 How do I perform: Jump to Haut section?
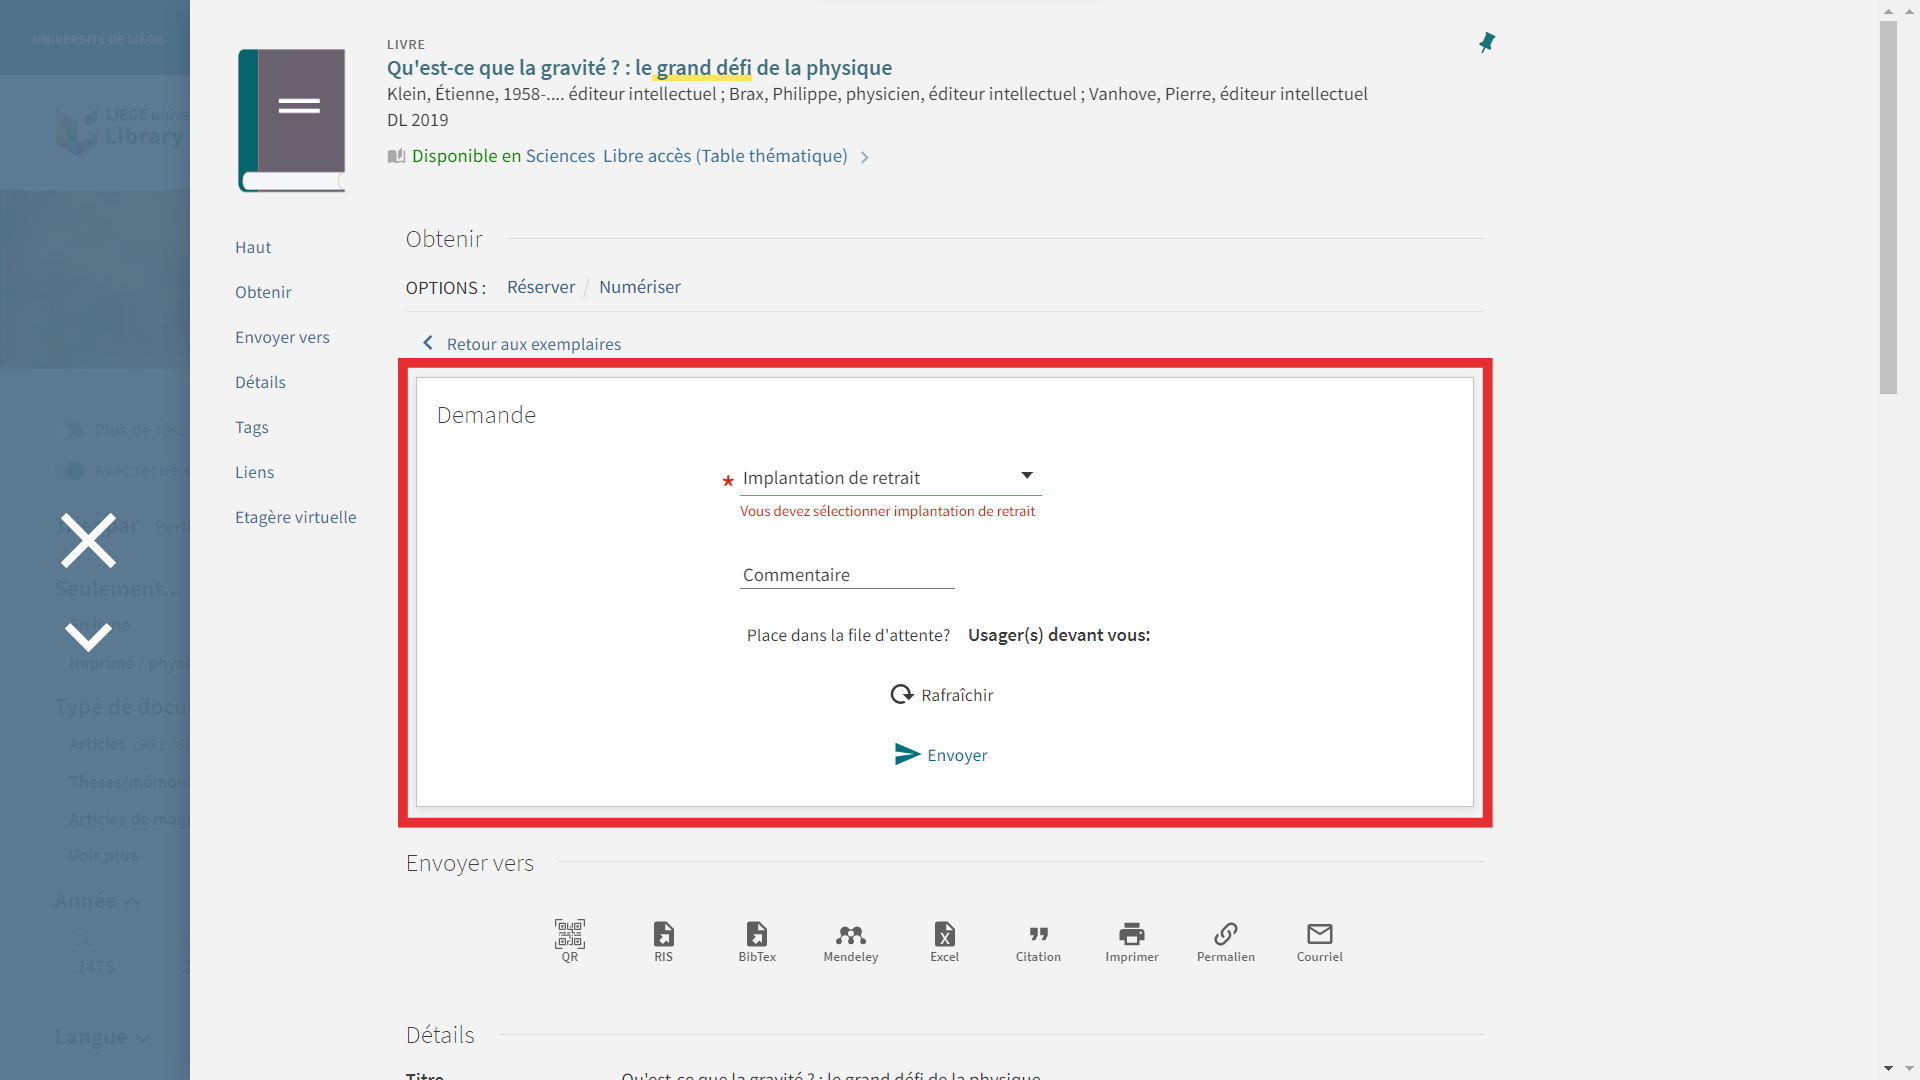click(253, 247)
